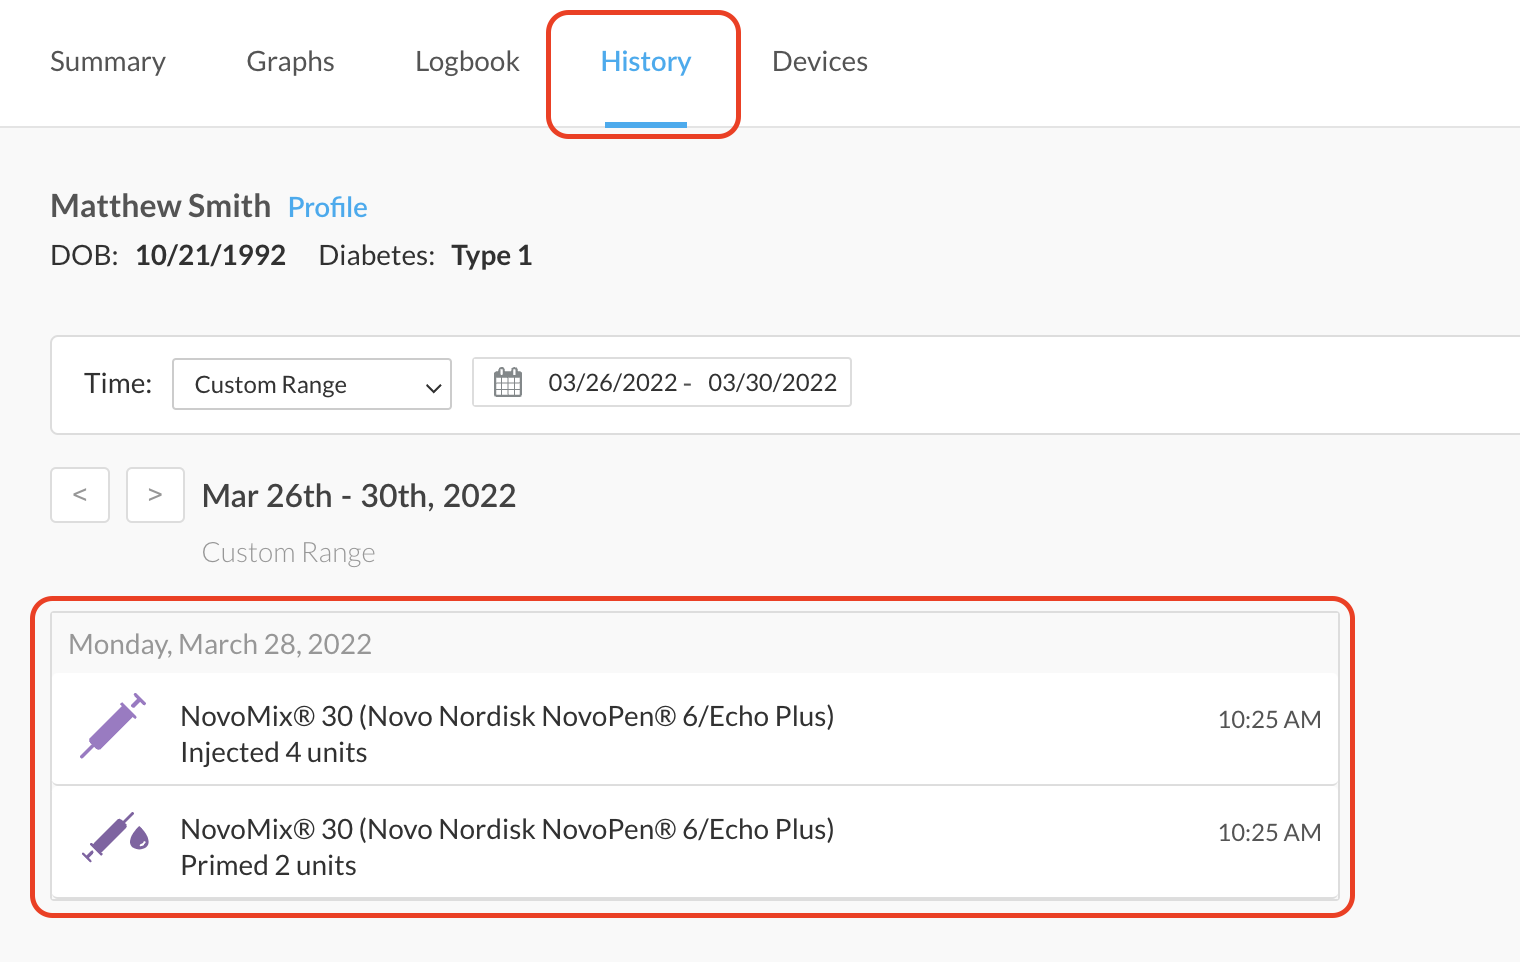Go to the Devices tab
The image size is (1520, 962).
point(820,62)
